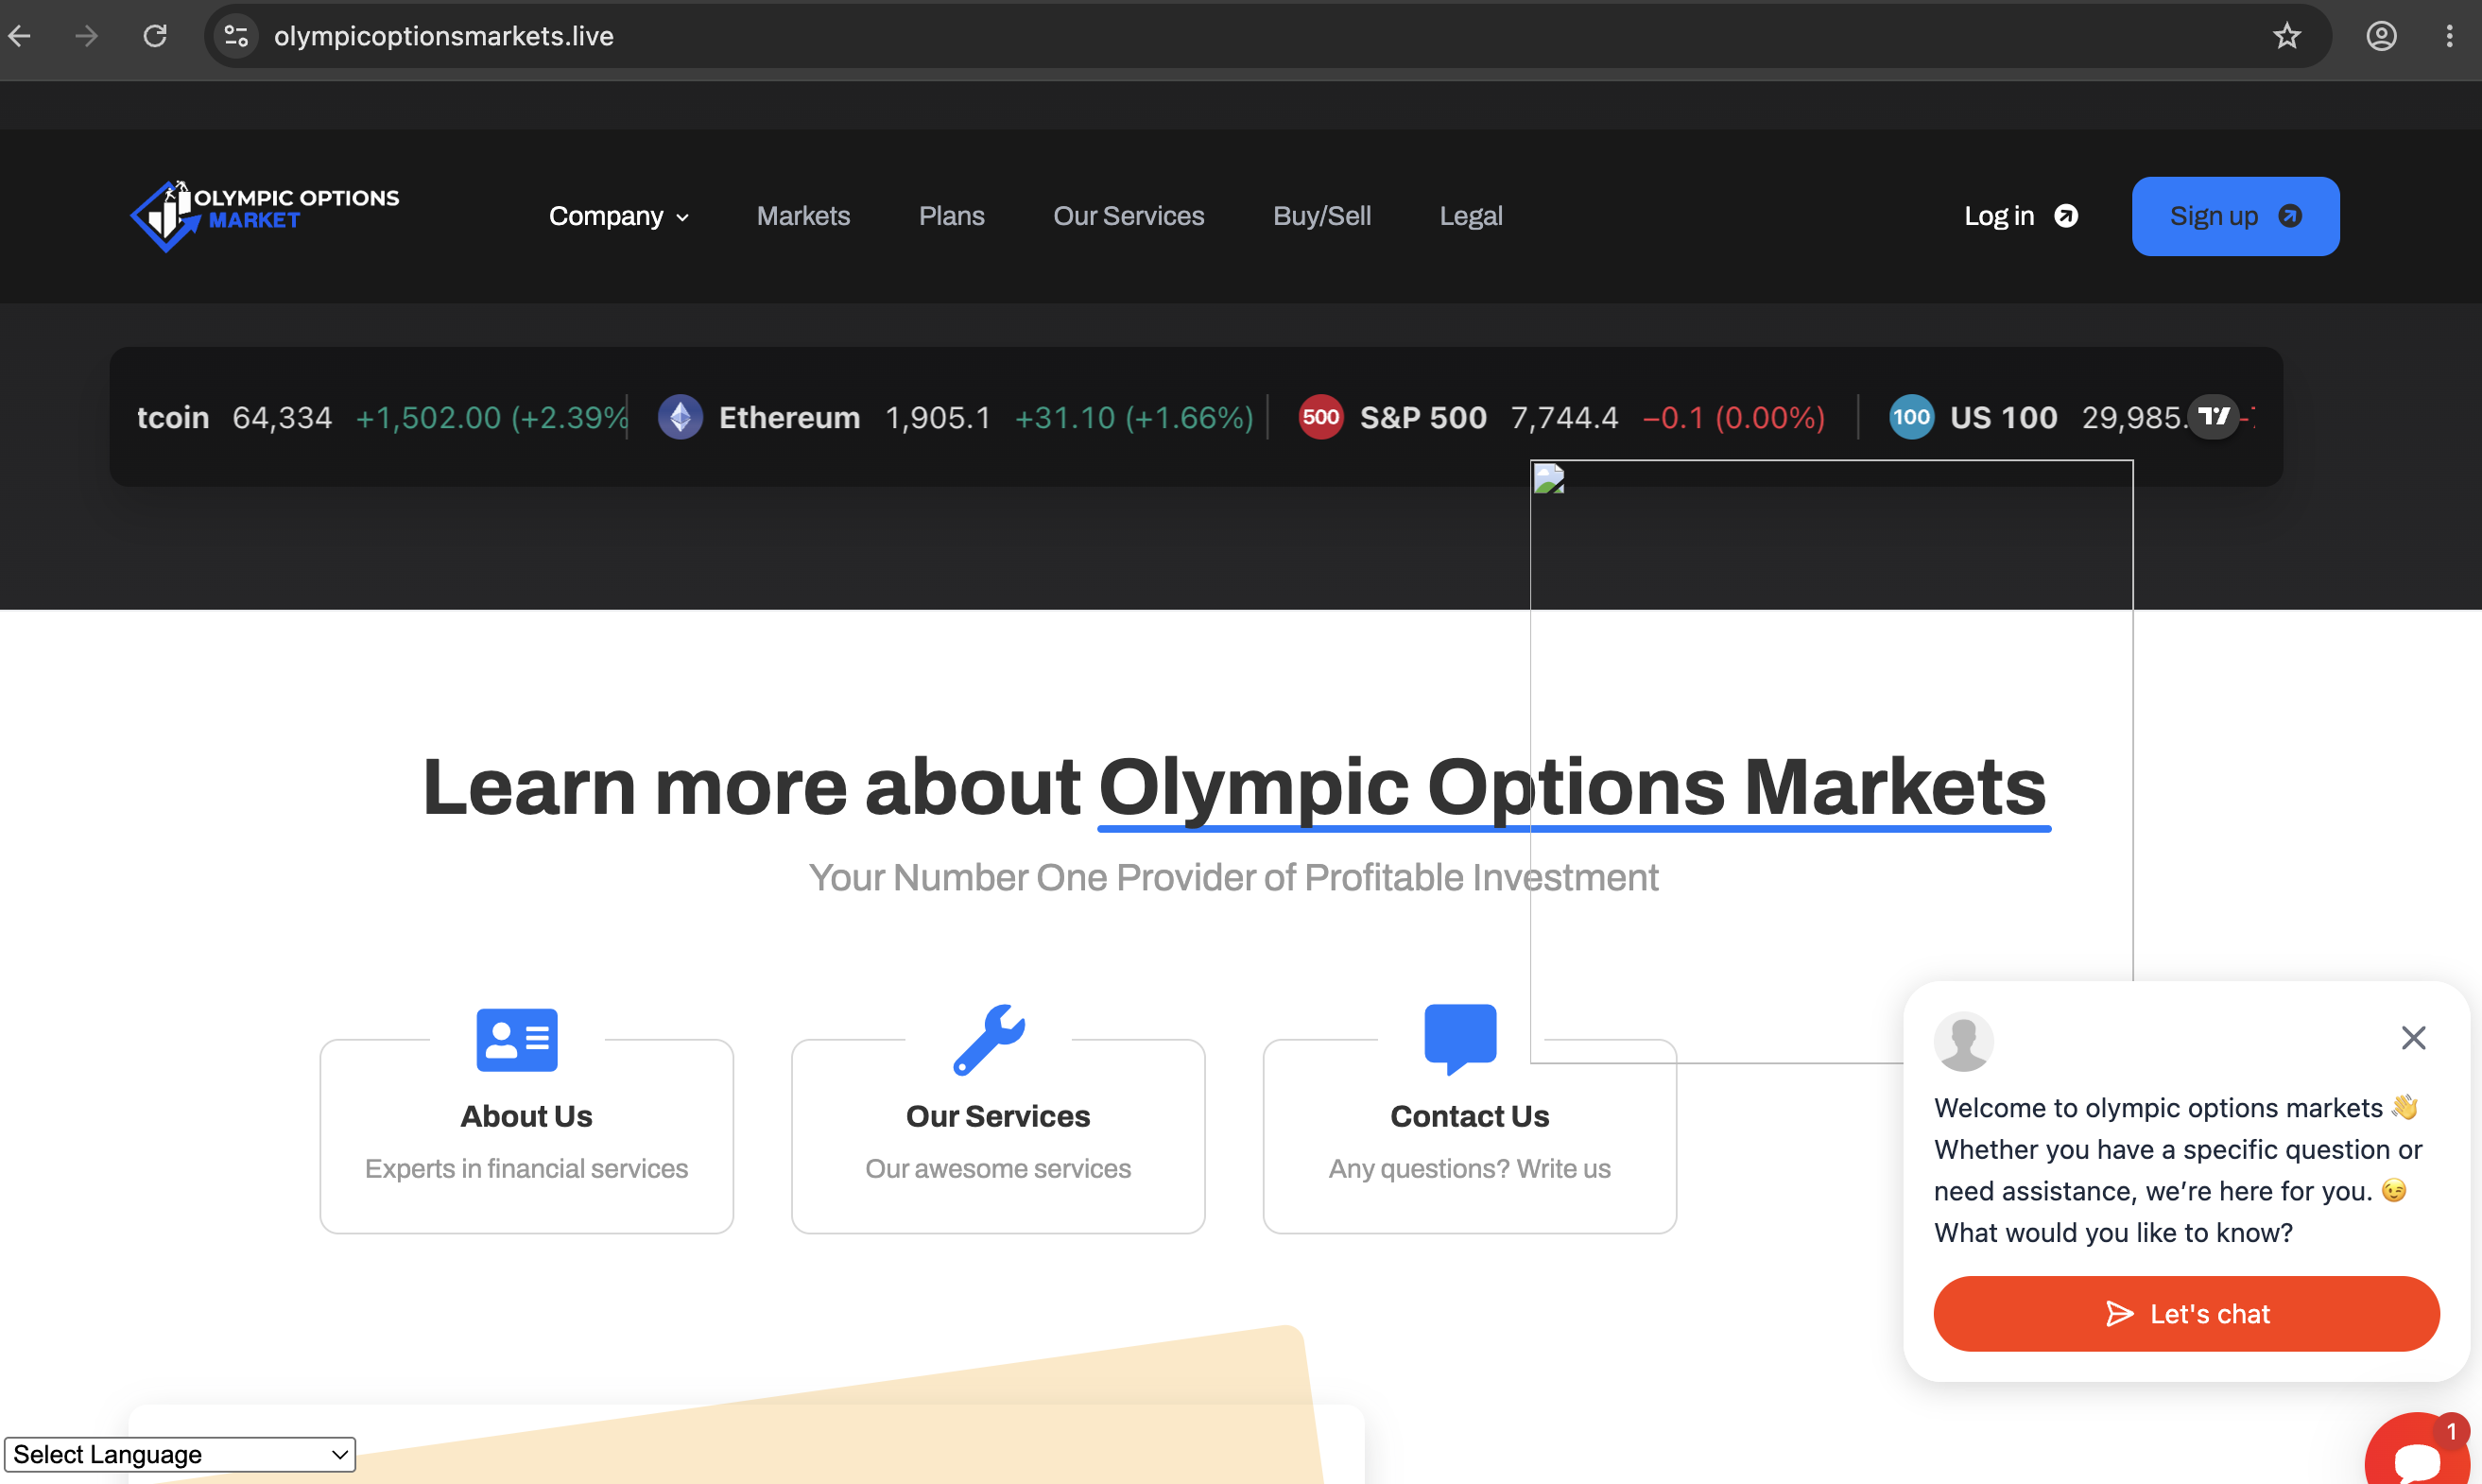Open the Select Language dropdown
Viewport: 2482px width, 1484px height.
[180, 1453]
